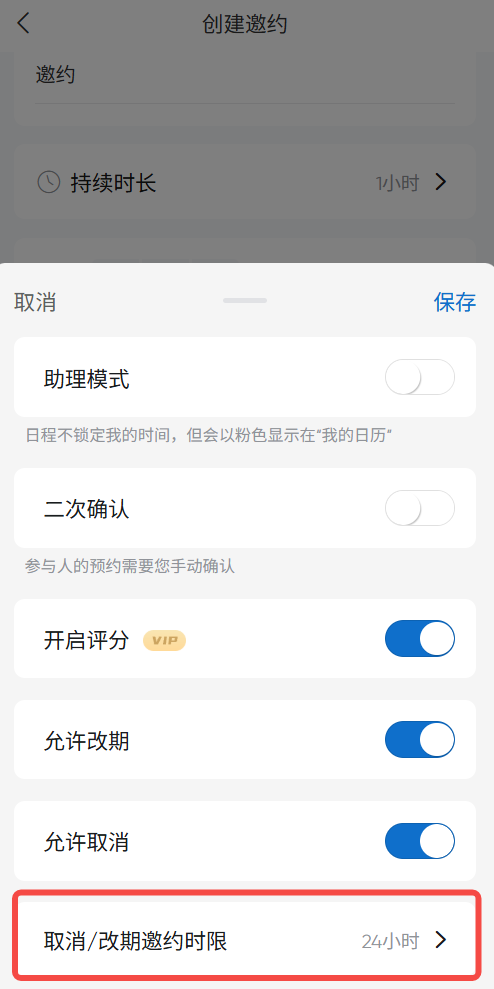
Task: Click the 1小时 duration value
Action: click(397, 183)
